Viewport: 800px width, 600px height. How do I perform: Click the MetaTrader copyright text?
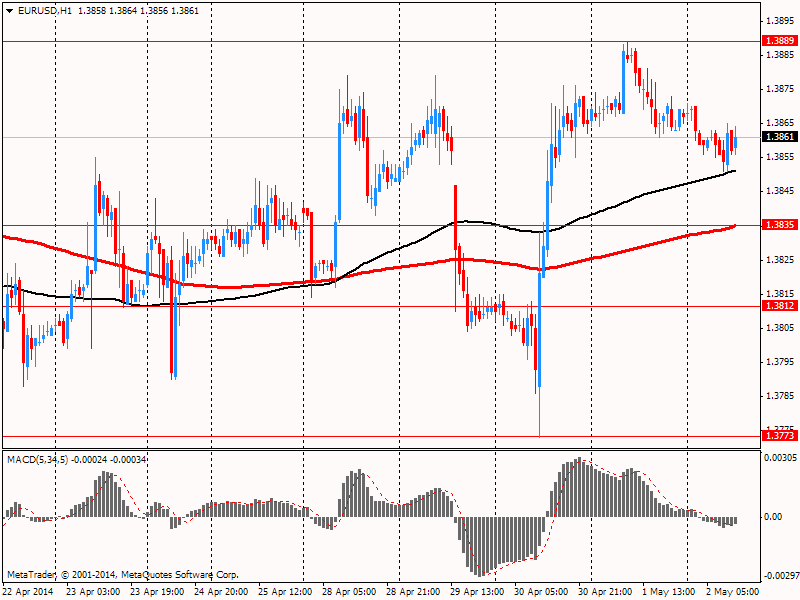(x=123, y=575)
